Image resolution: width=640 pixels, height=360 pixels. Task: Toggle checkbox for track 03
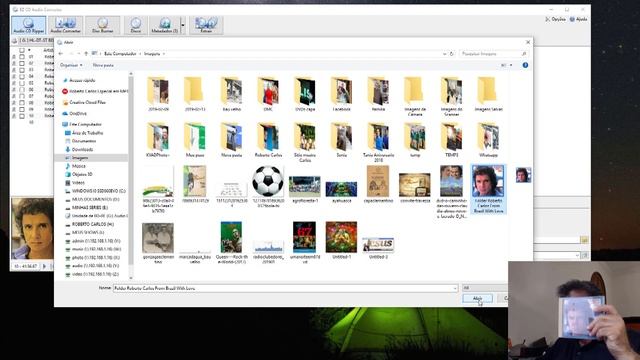(x=22, y=70)
